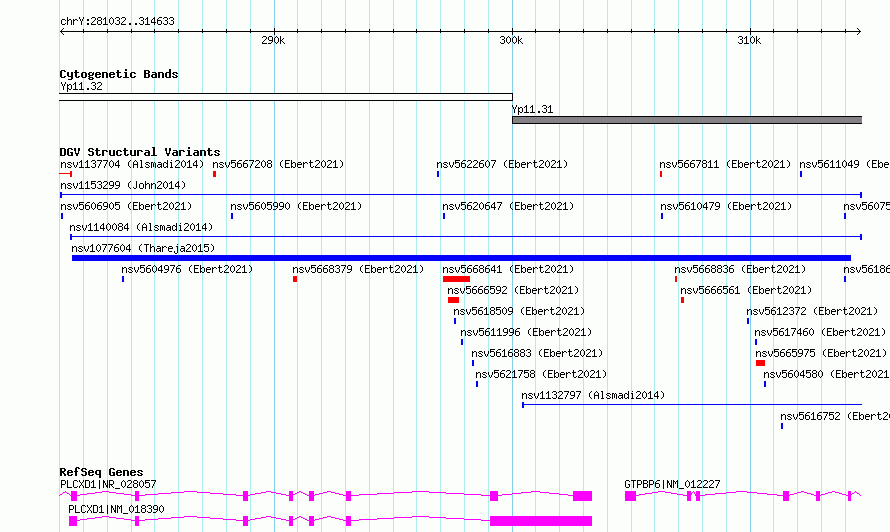The width and height of the screenshot is (890, 532).
Task: Click nsv5618509 (Ebert2021) label
Action: point(519,311)
